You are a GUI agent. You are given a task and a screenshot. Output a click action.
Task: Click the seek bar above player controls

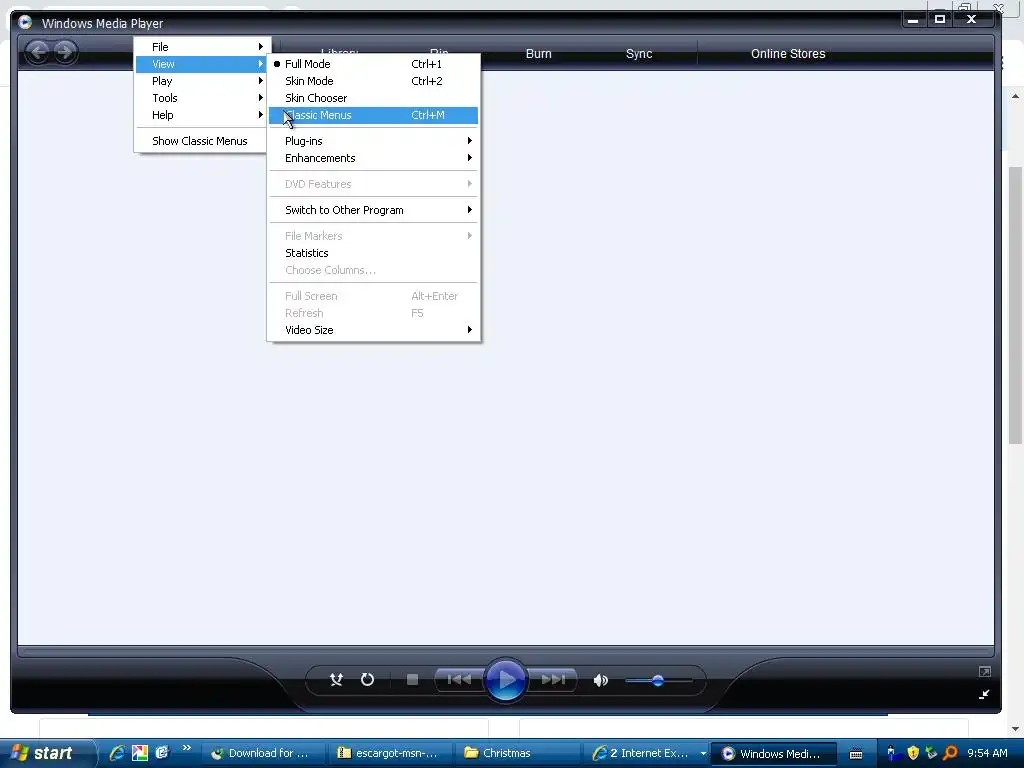[505, 651]
